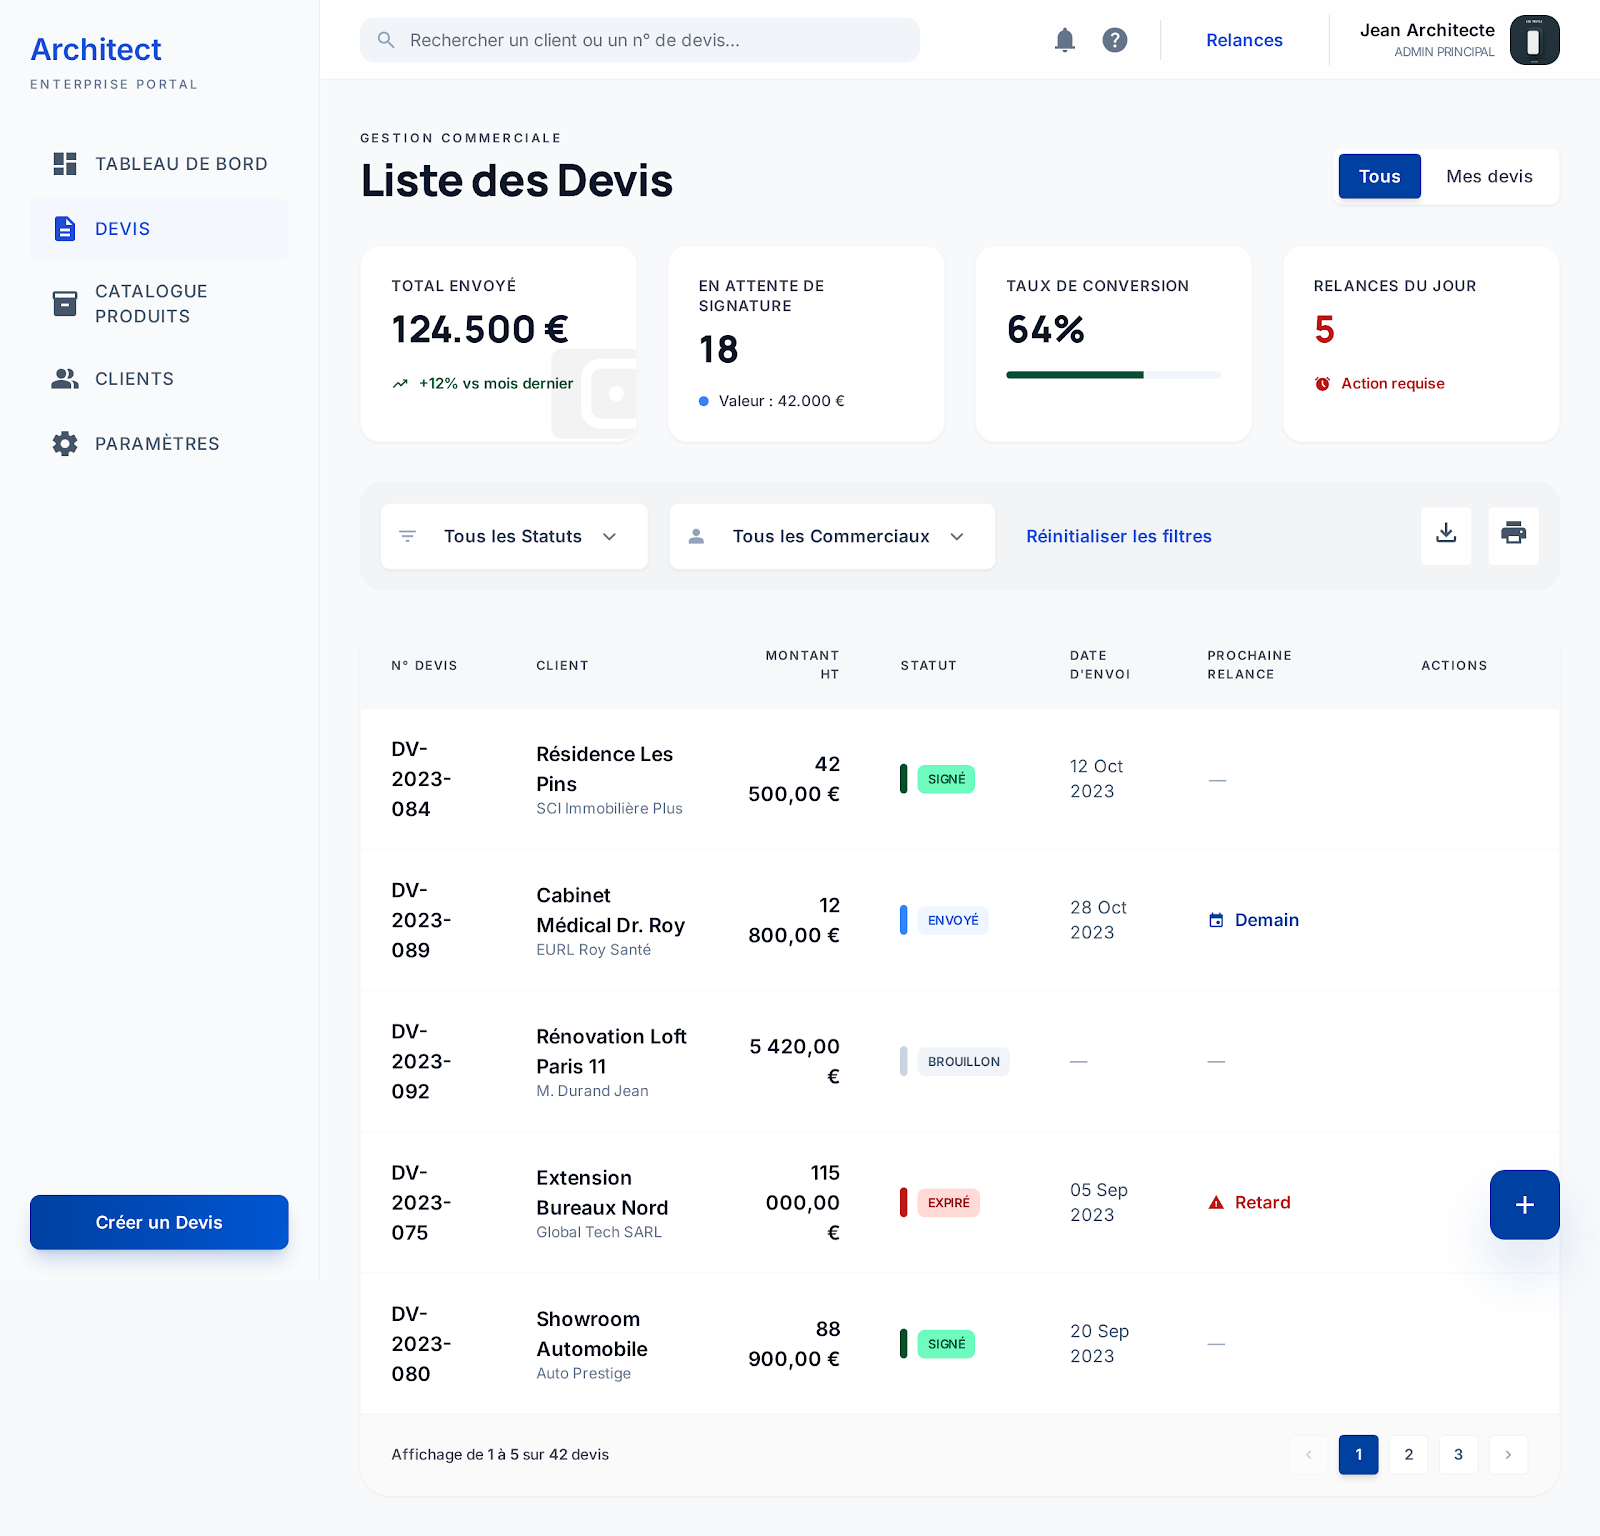Click the help question mark icon
Viewport: 1600px width, 1536px height.
[x=1115, y=40]
